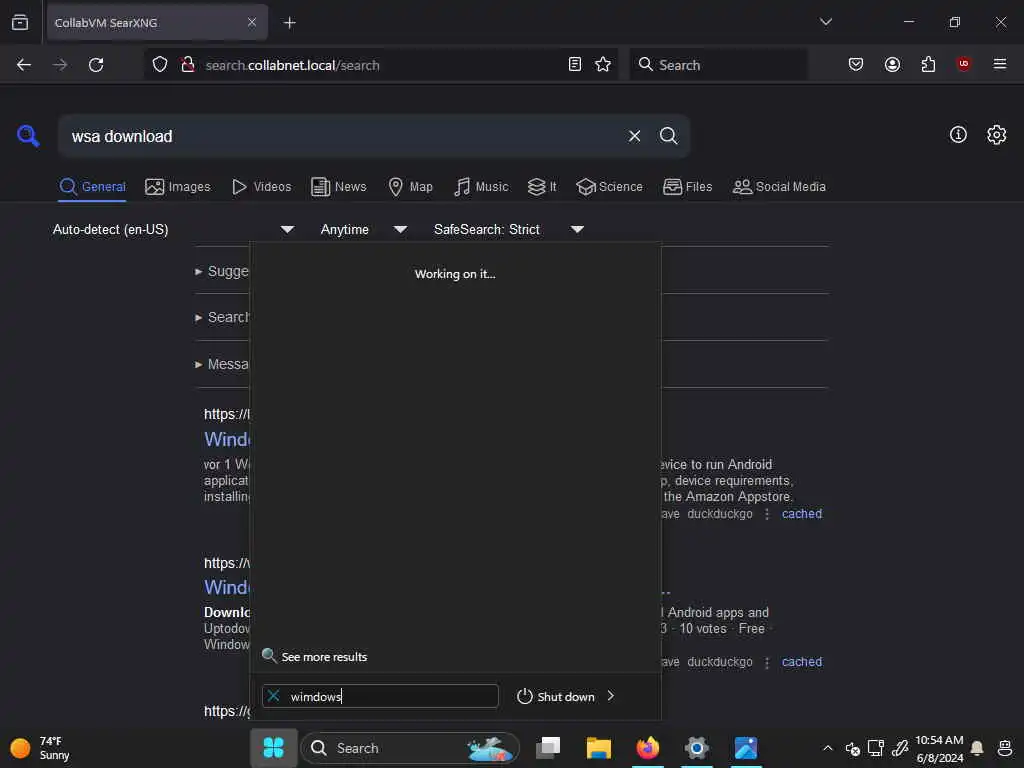The image size is (1024, 768).
Task: Open Firefox View icon
Action: [20, 22]
